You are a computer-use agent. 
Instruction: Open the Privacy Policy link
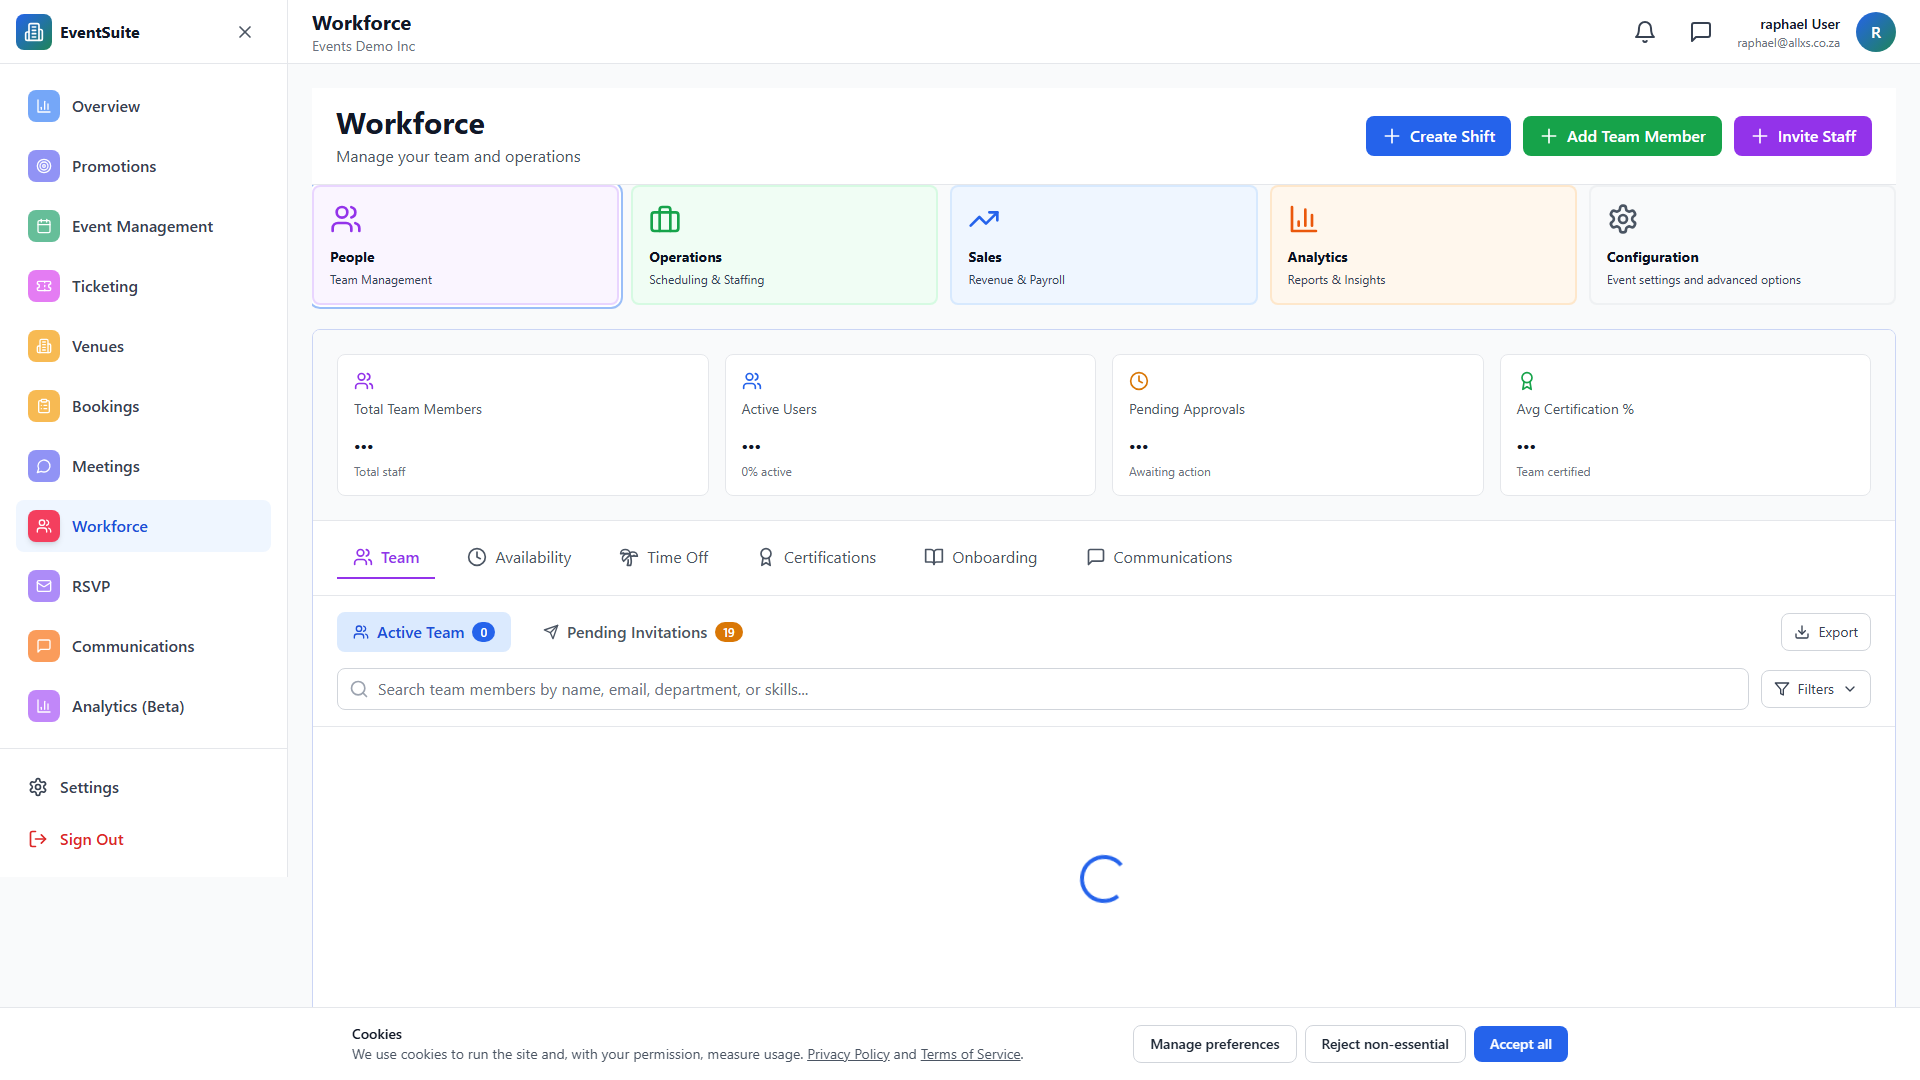tap(847, 1053)
